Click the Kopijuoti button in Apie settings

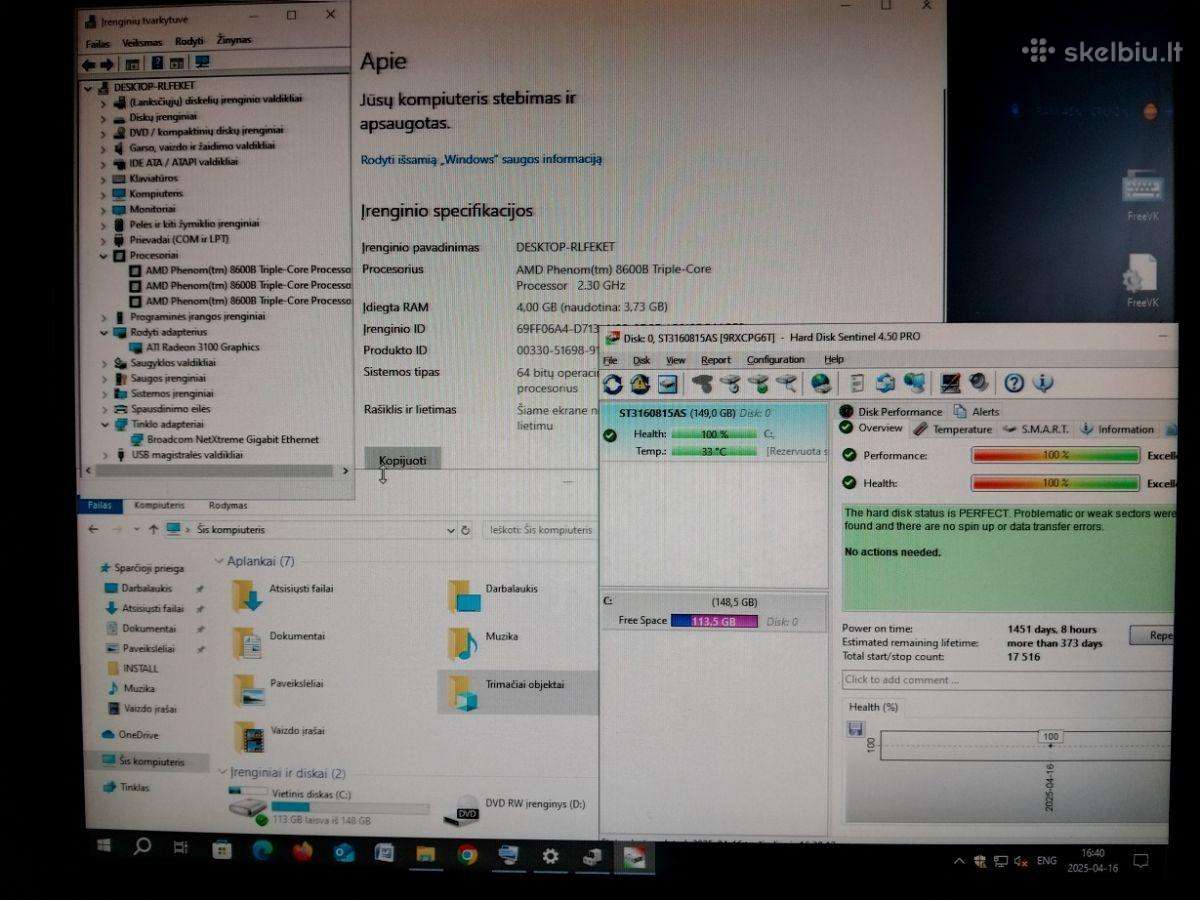pos(402,460)
